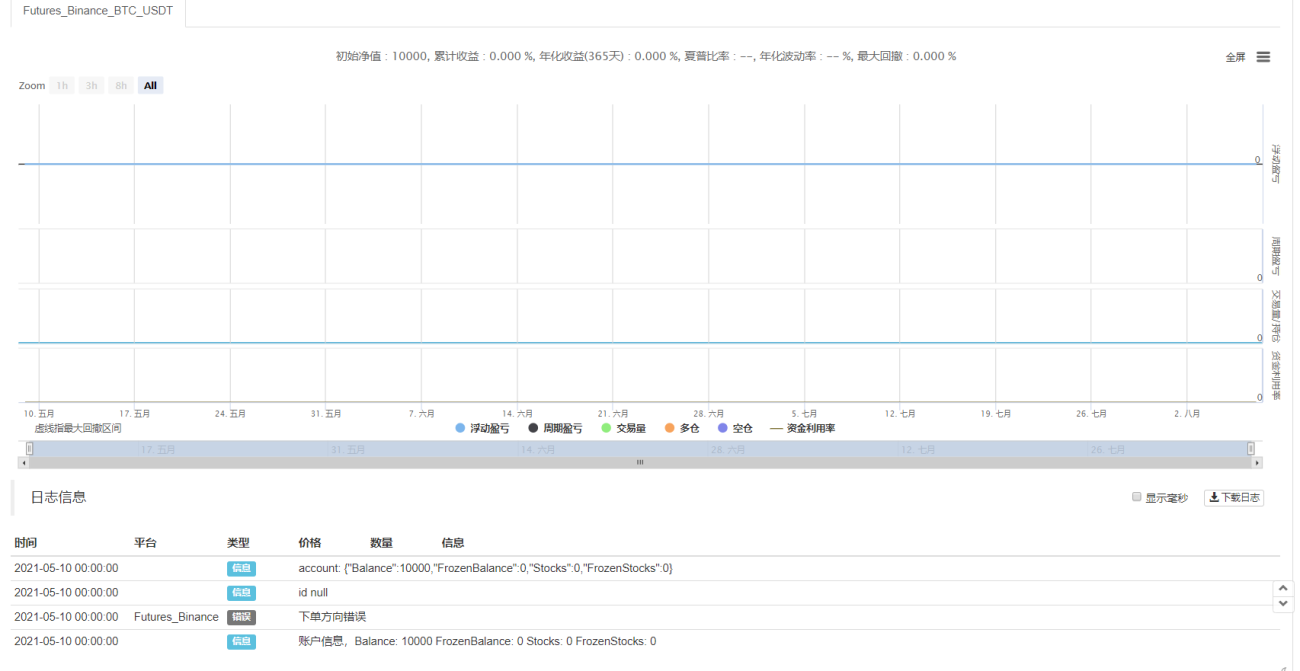Click the 数量 column header

(x=381, y=543)
